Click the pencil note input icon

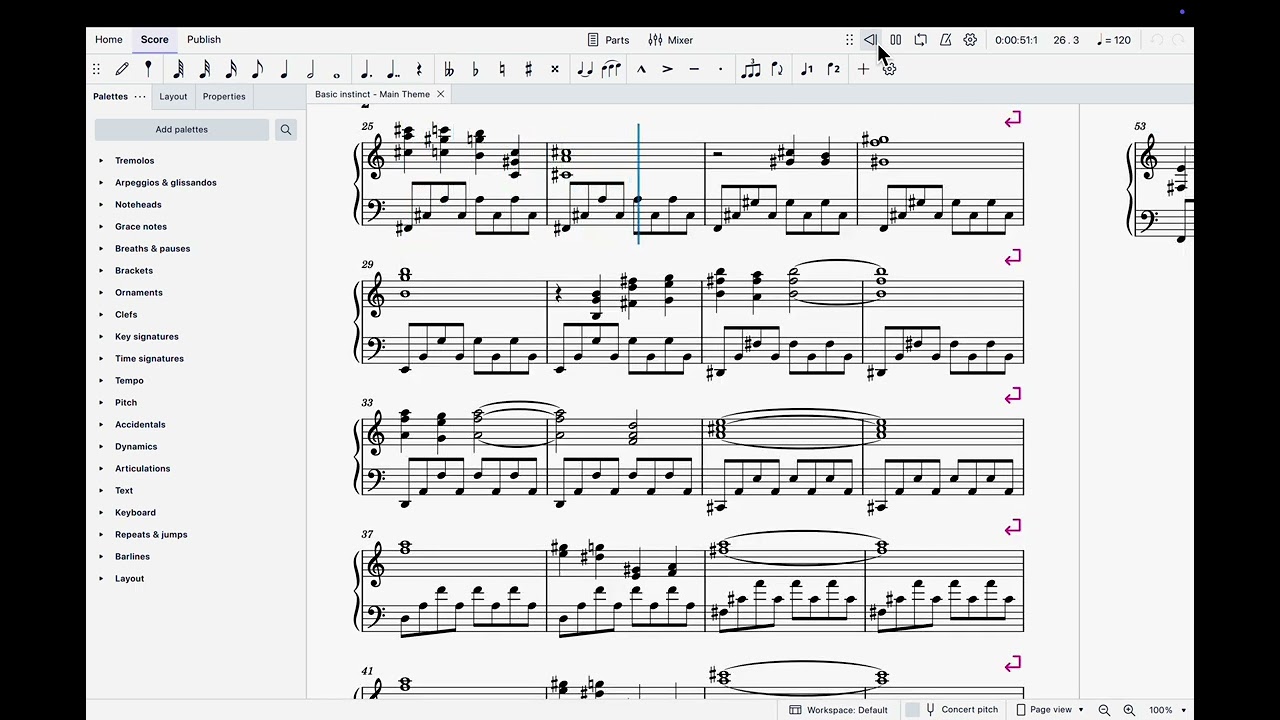coord(122,69)
